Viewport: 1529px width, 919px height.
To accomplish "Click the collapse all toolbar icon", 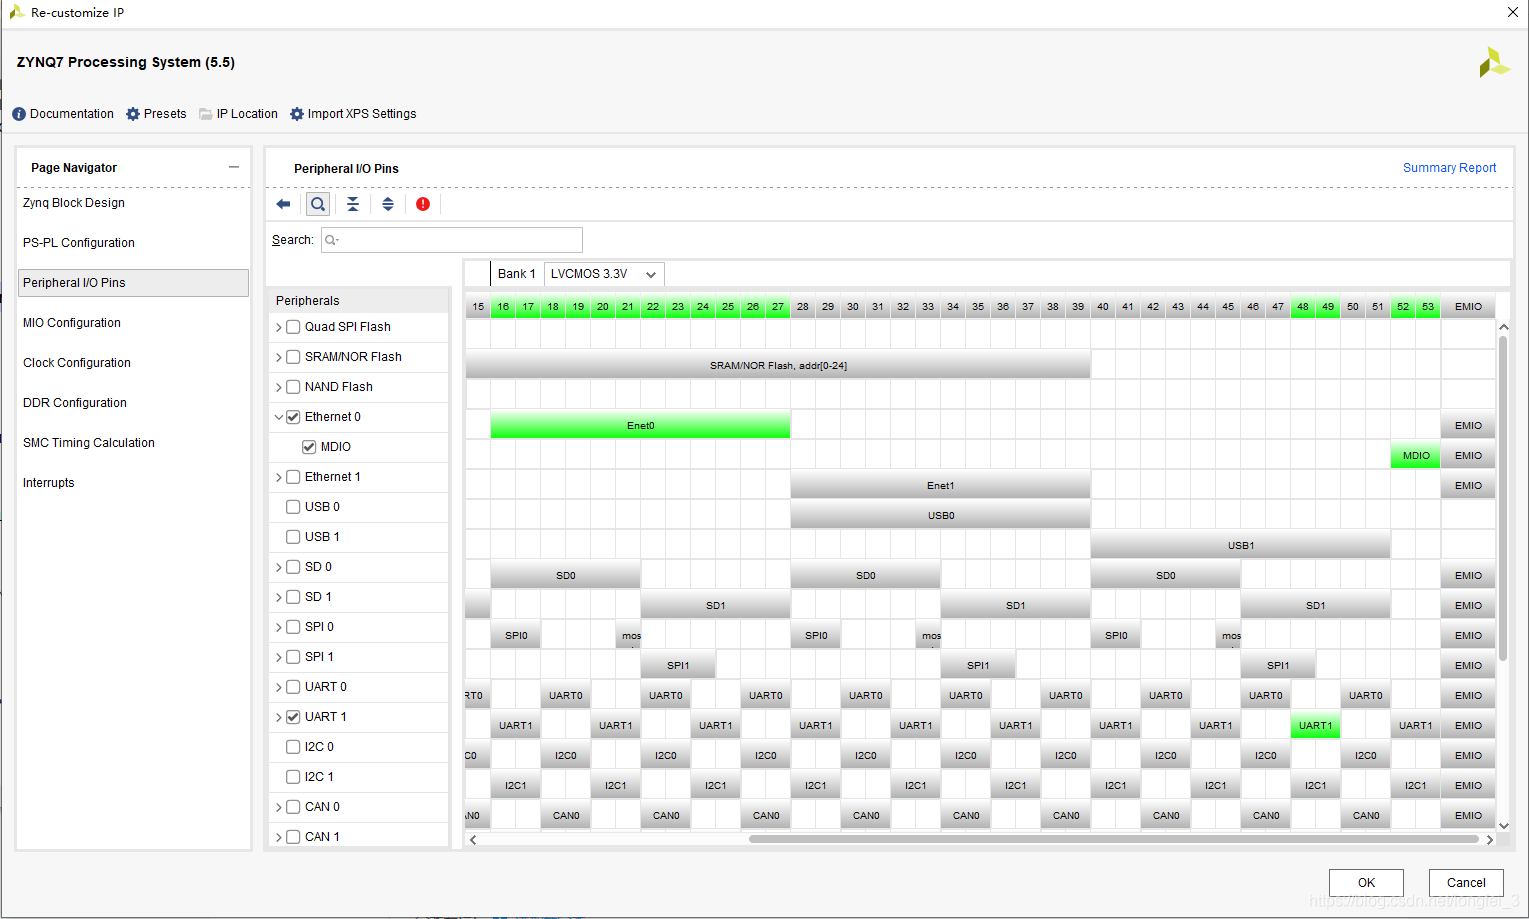I will [353, 204].
